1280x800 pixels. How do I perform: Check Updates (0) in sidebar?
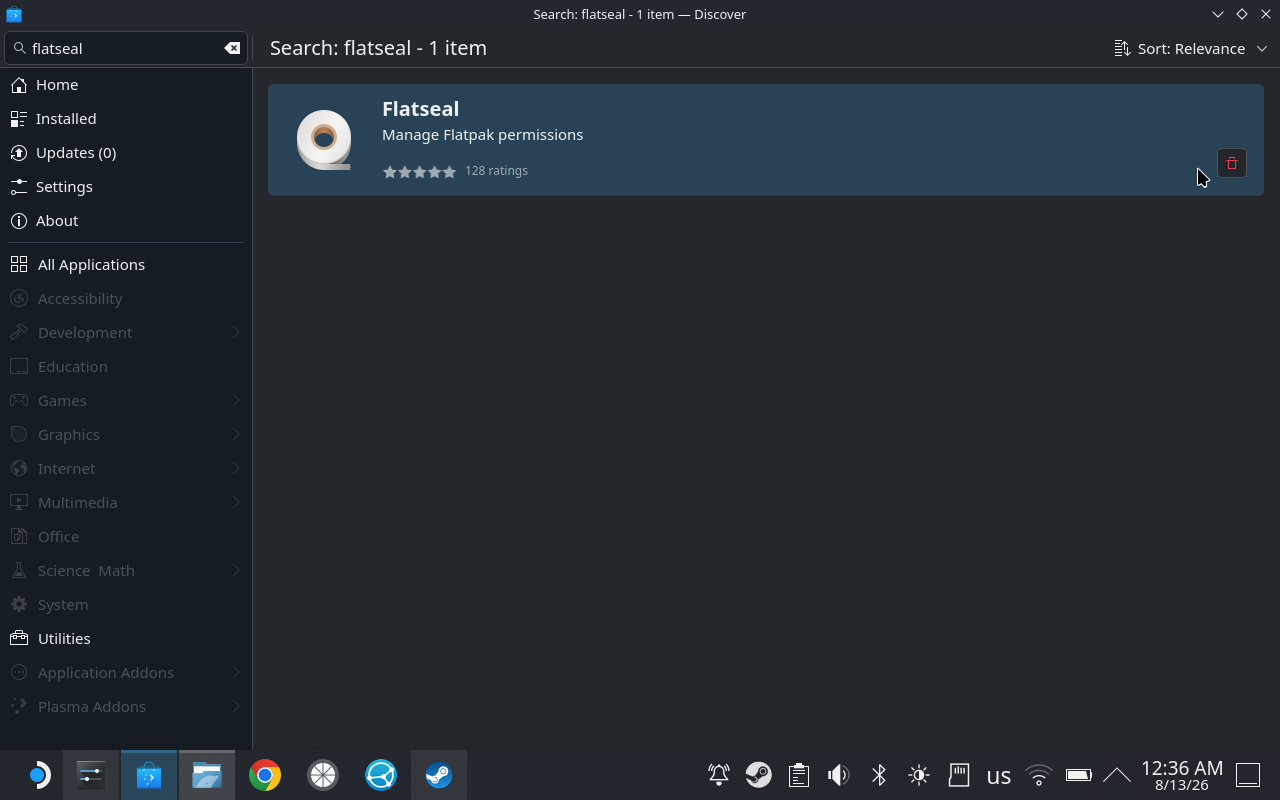tap(126, 153)
